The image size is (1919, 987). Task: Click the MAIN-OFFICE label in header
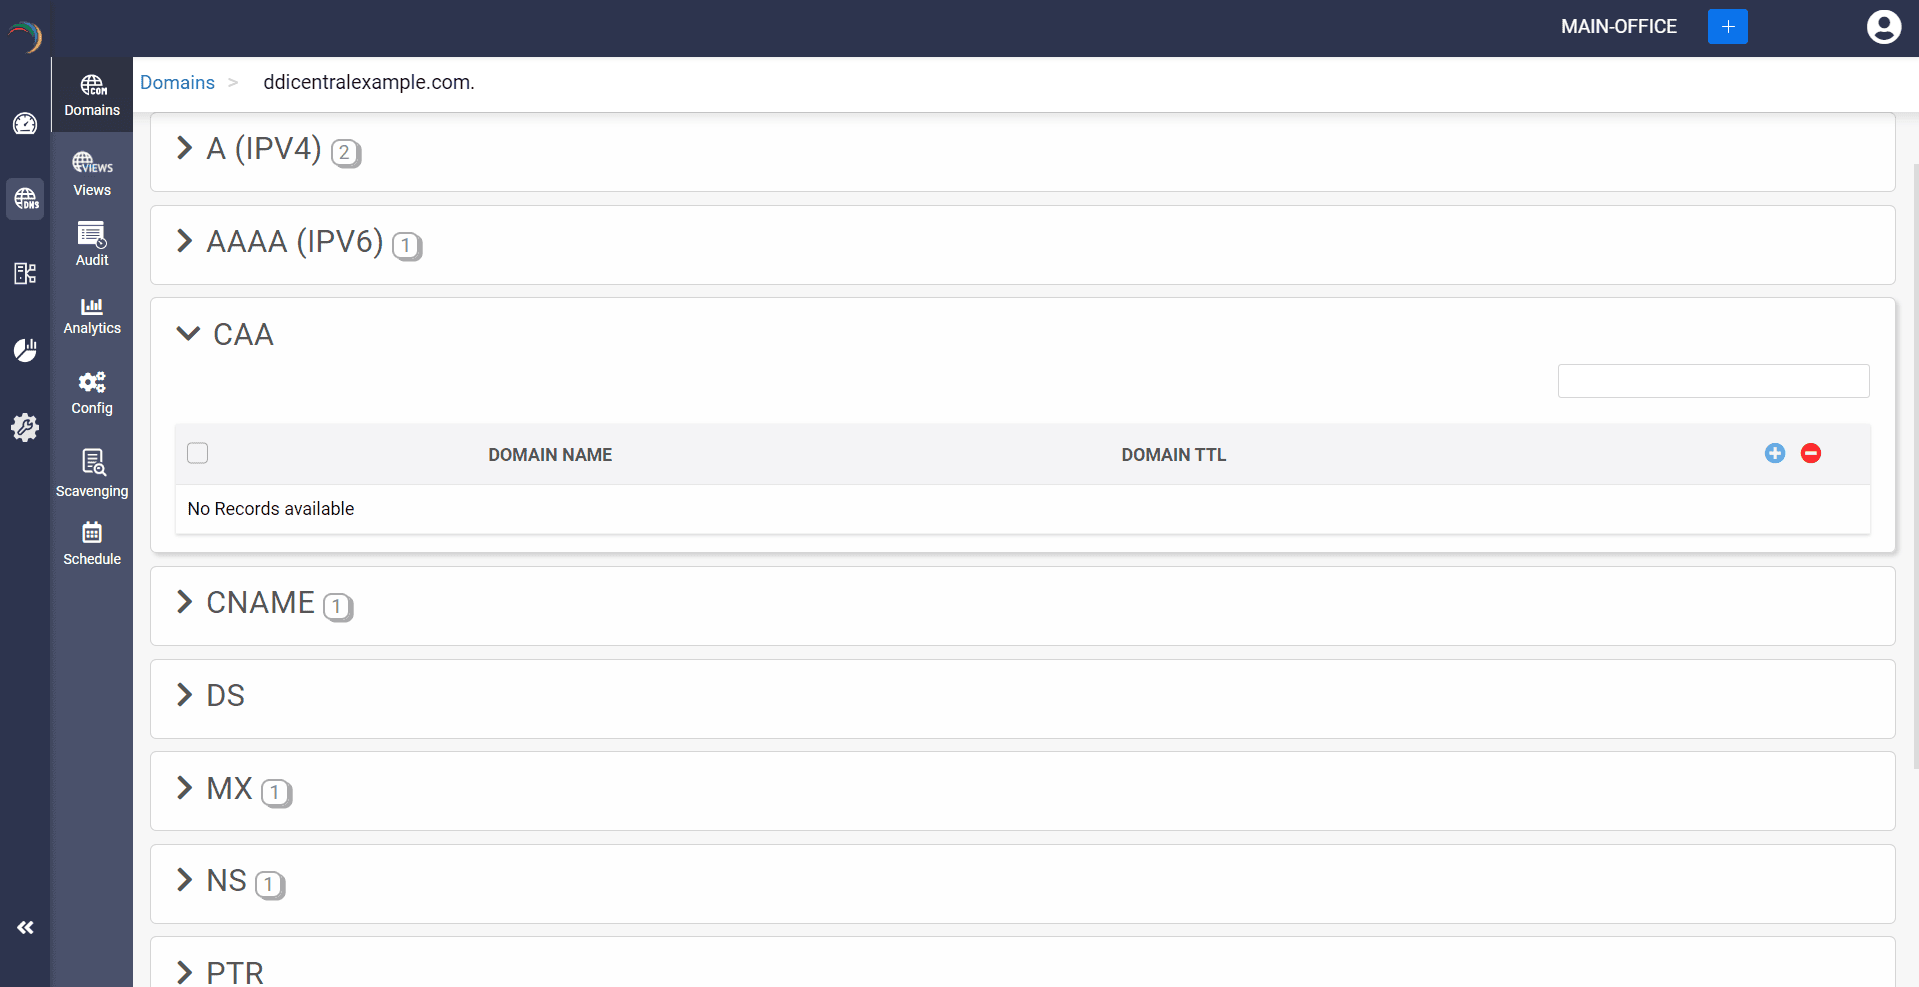tap(1619, 27)
